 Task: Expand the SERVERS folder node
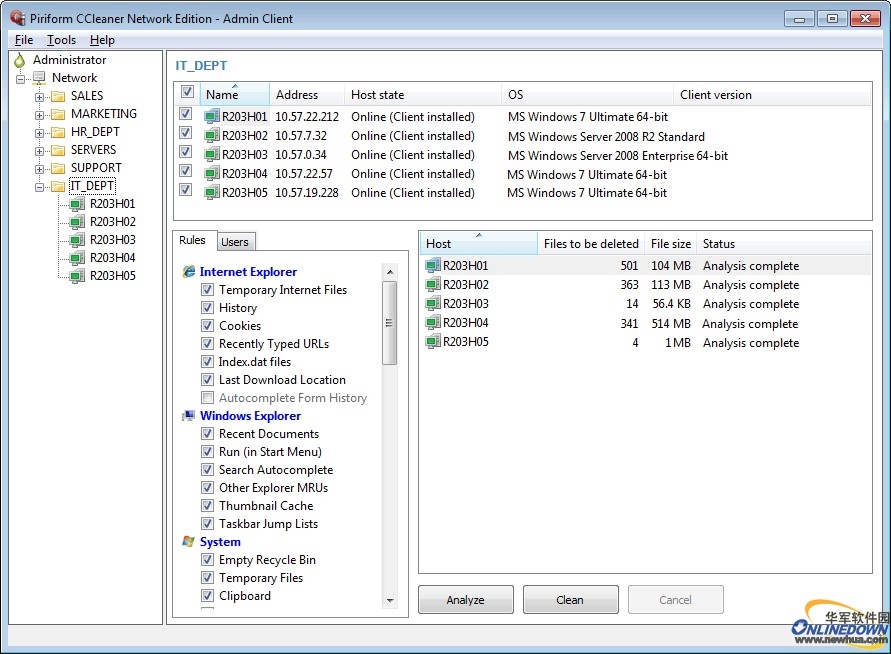40,150
